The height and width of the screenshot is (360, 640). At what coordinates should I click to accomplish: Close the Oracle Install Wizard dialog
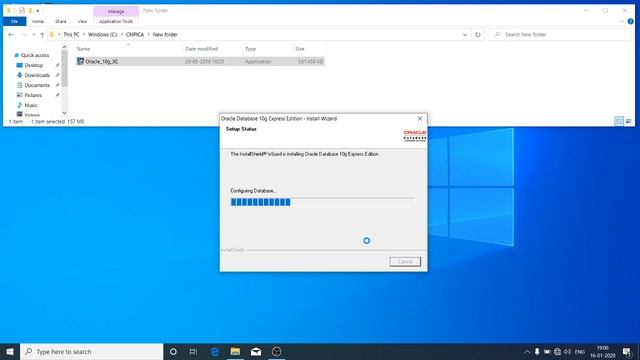420,118
